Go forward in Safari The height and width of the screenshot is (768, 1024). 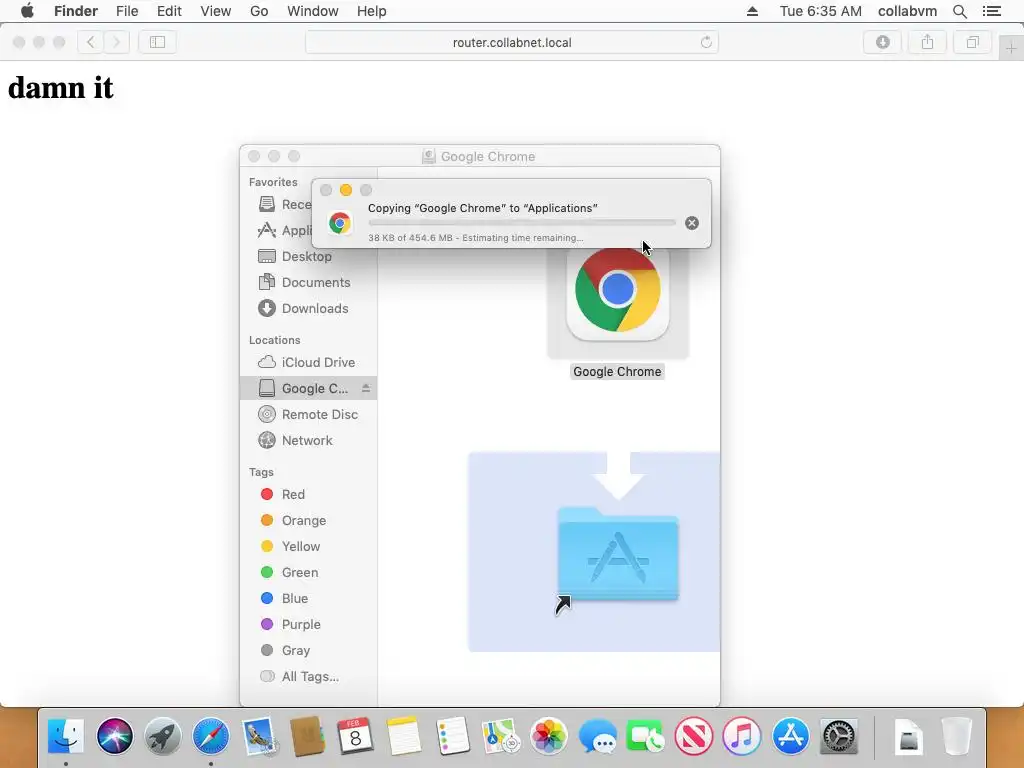coord(116,42)
